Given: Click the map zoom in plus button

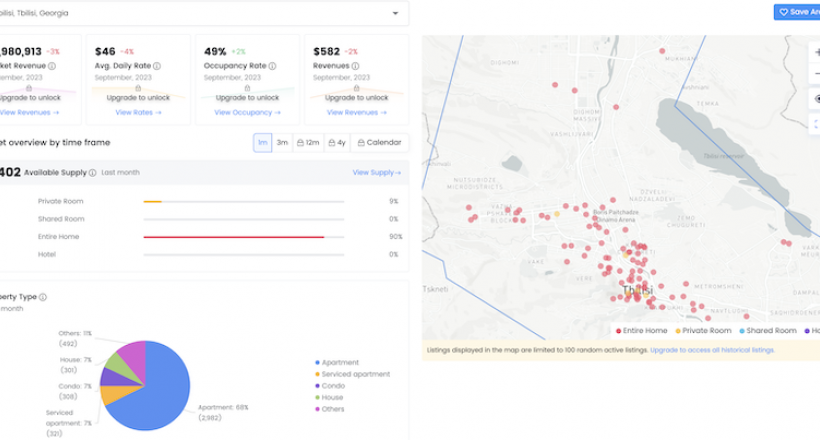Looking at the screenshot, I should (816, 51).
